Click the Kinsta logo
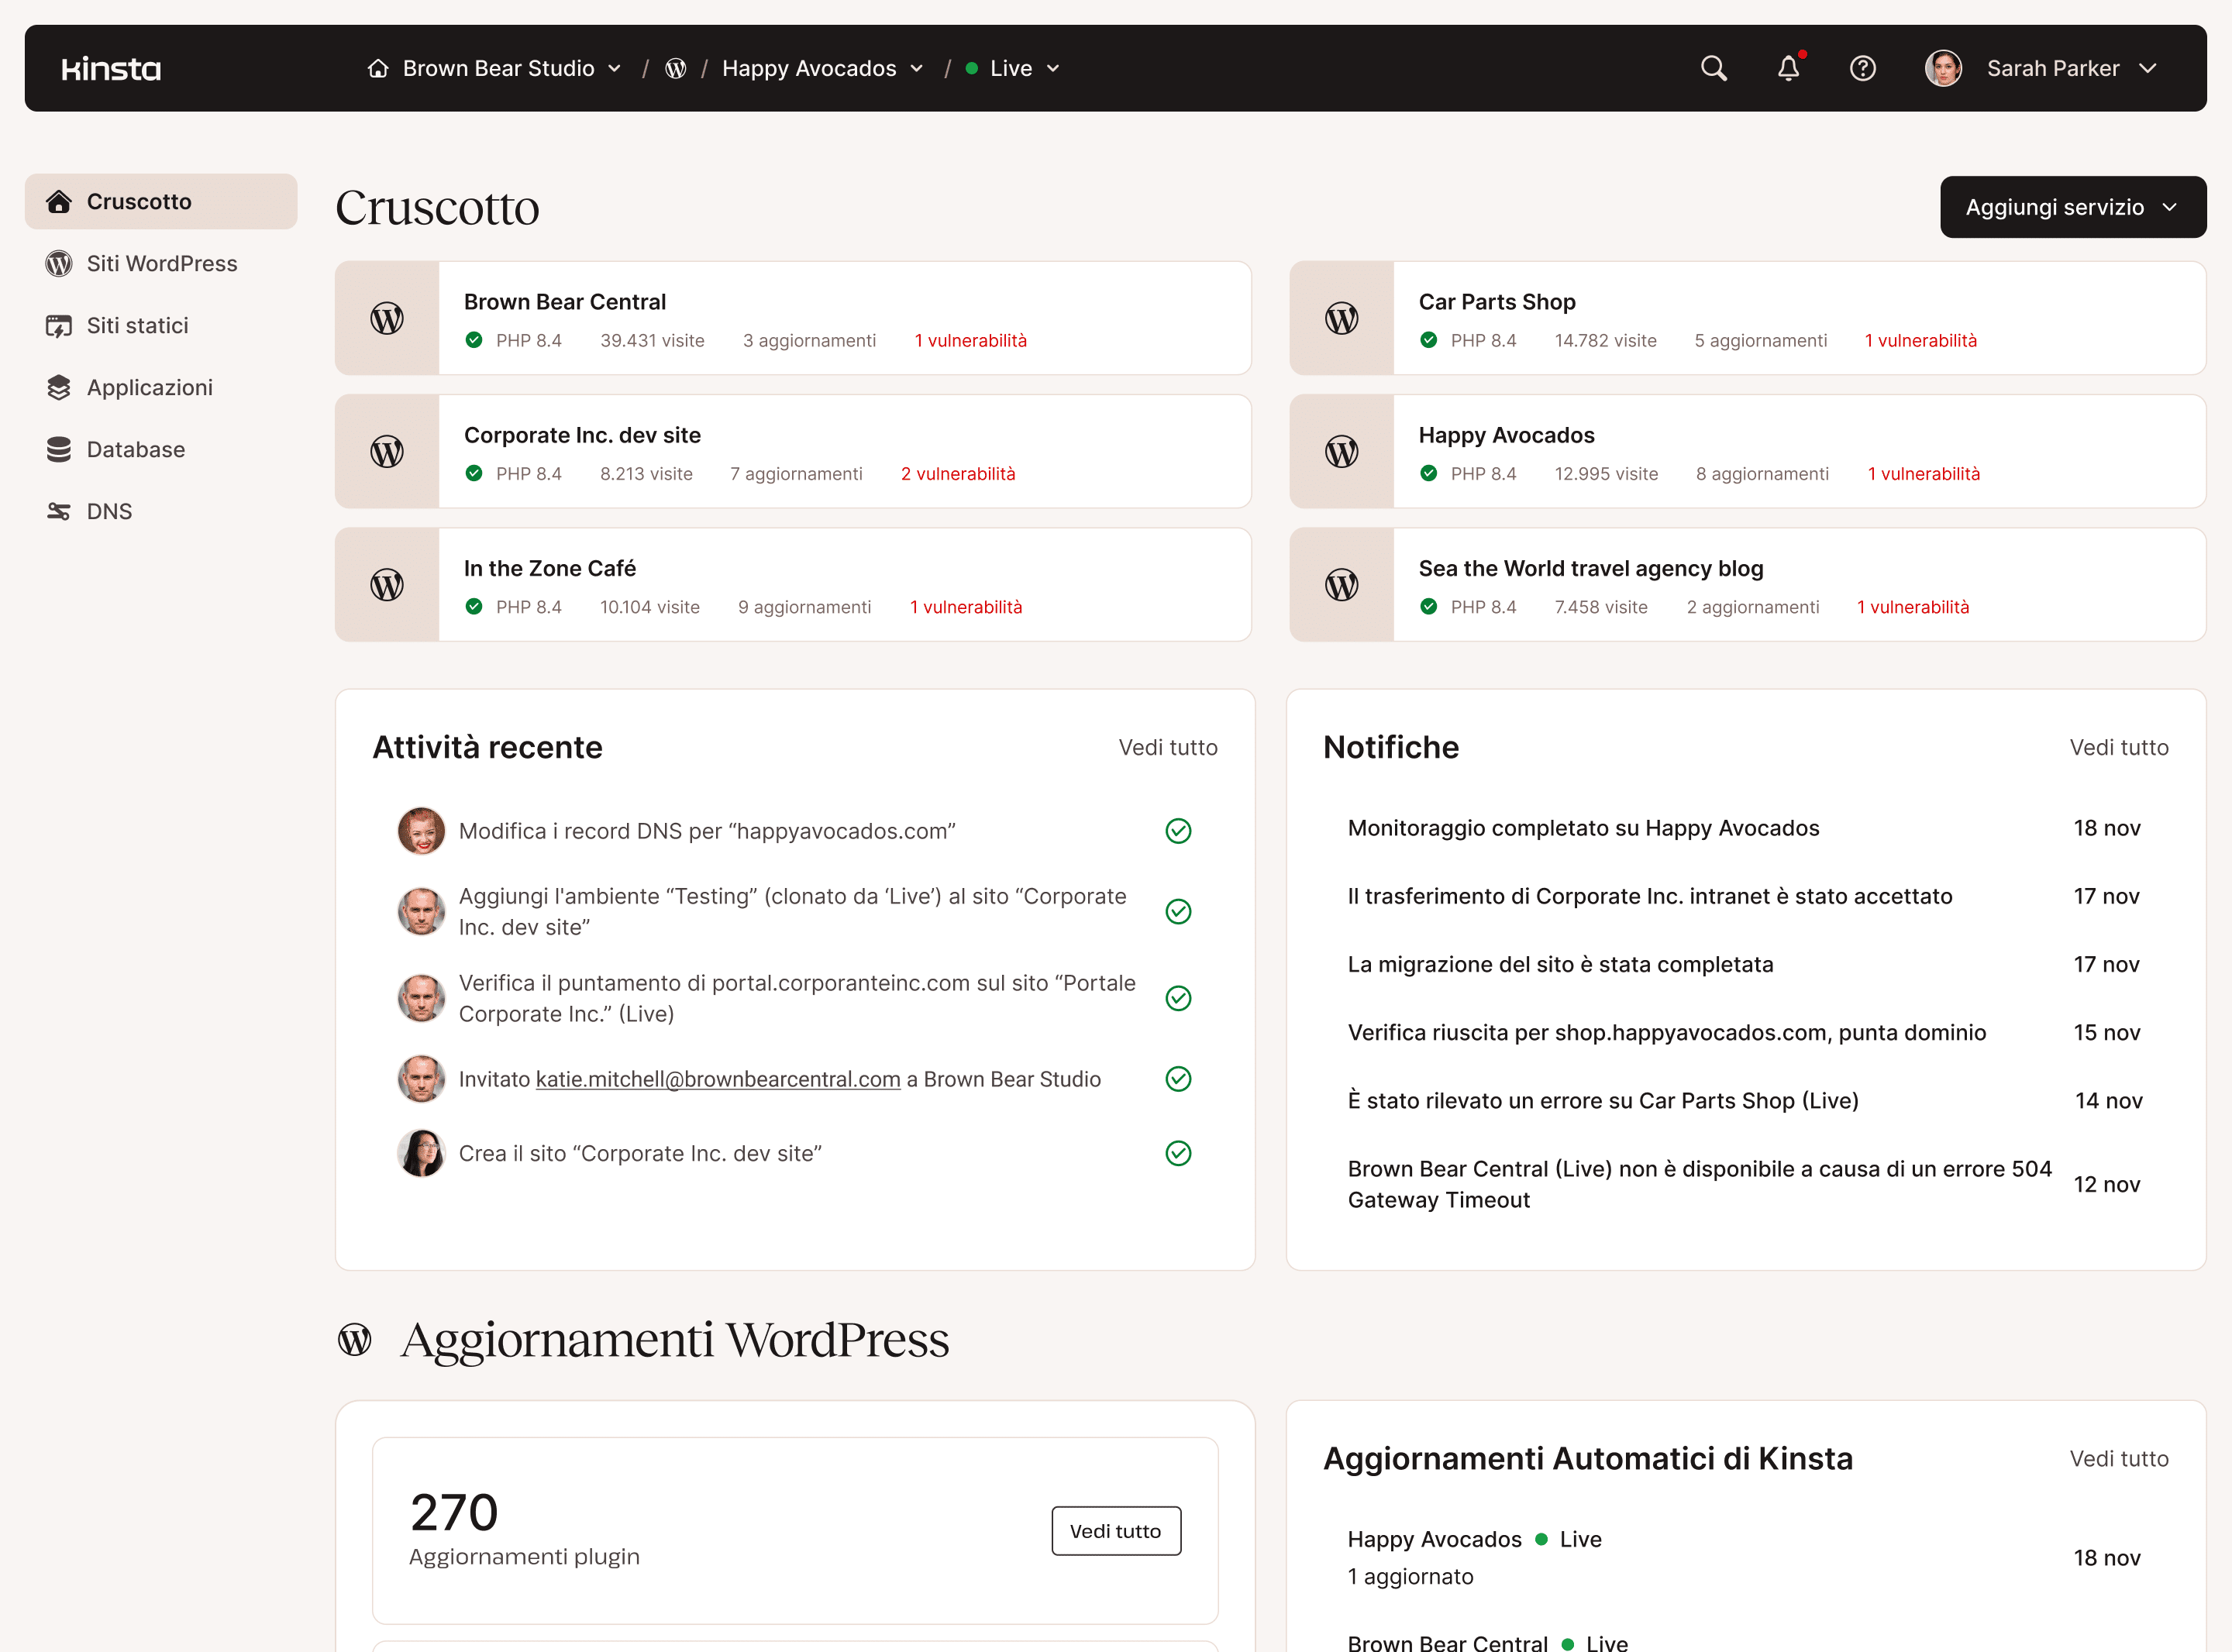Viewport: 2232px width, 1652px height. (111, 68)
